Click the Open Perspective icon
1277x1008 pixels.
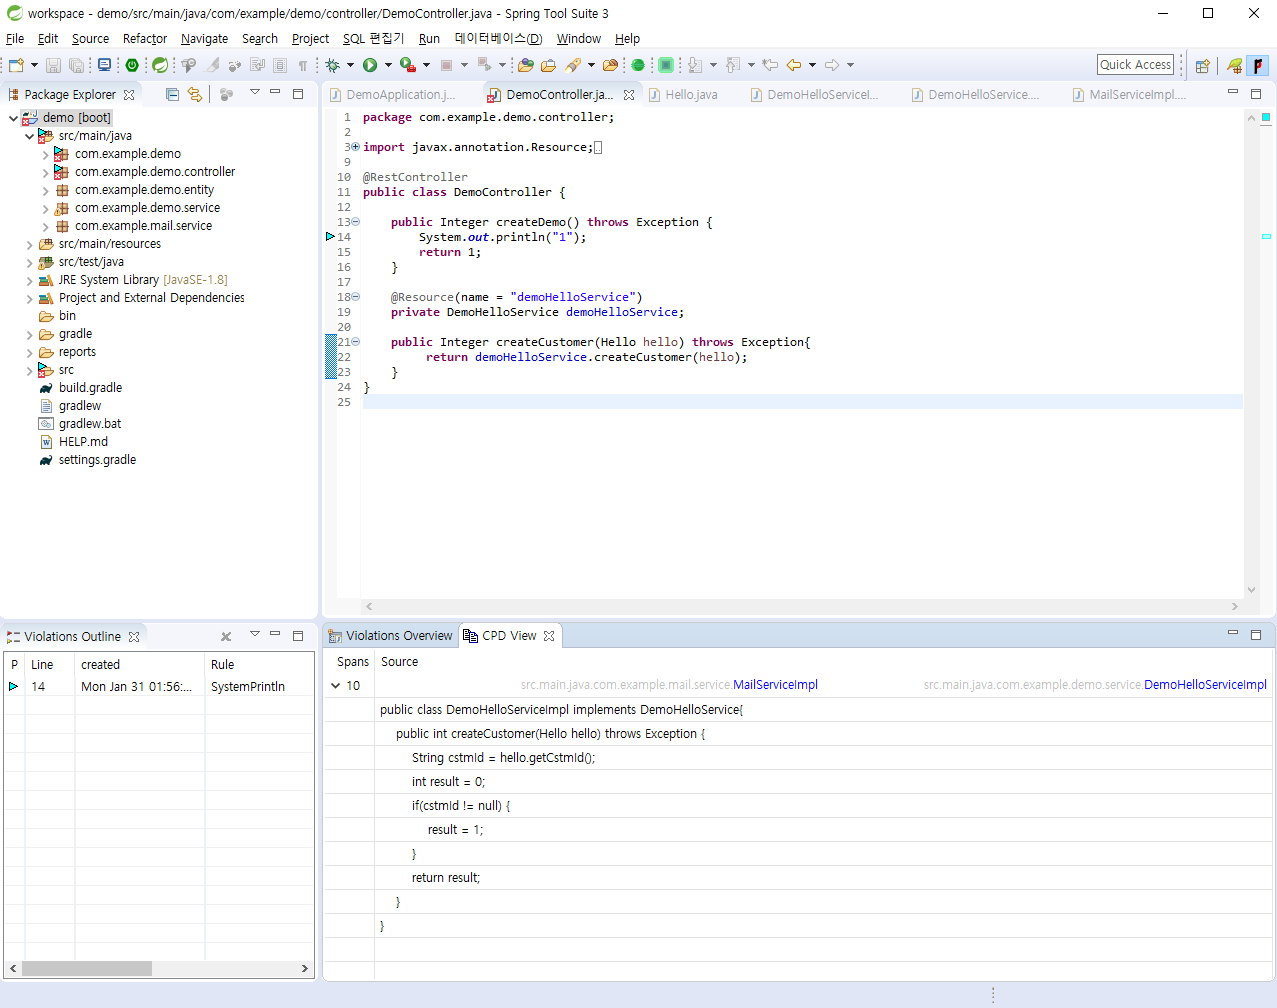pos(1203,65)
